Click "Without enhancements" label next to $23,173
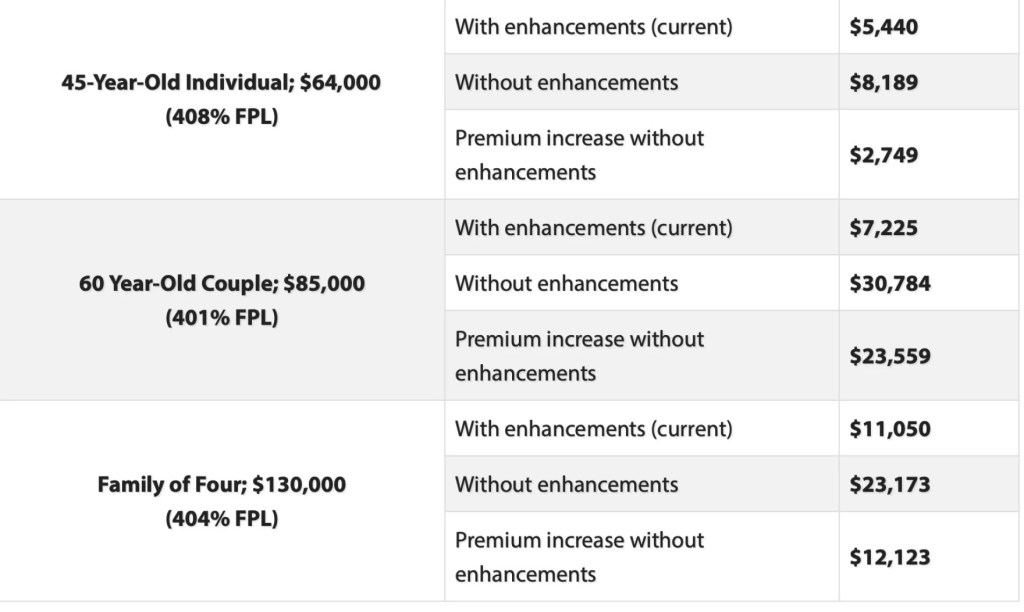1024x612 pixels. pos(567,484)
